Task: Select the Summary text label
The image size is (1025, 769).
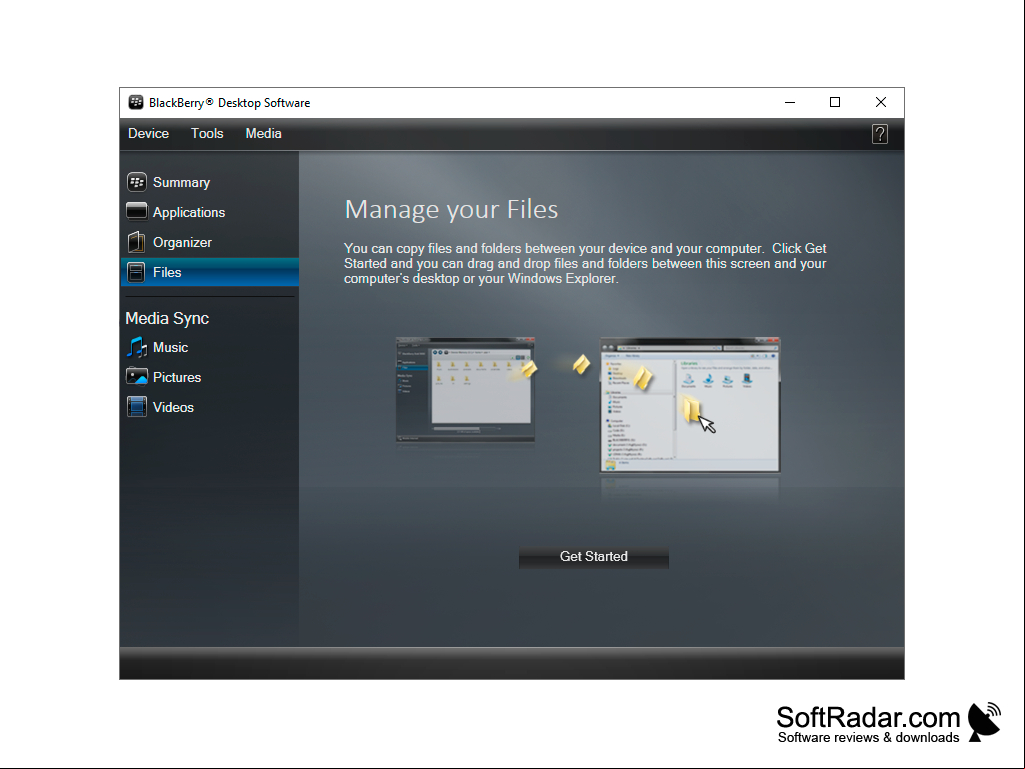Action: coord(181,182)
